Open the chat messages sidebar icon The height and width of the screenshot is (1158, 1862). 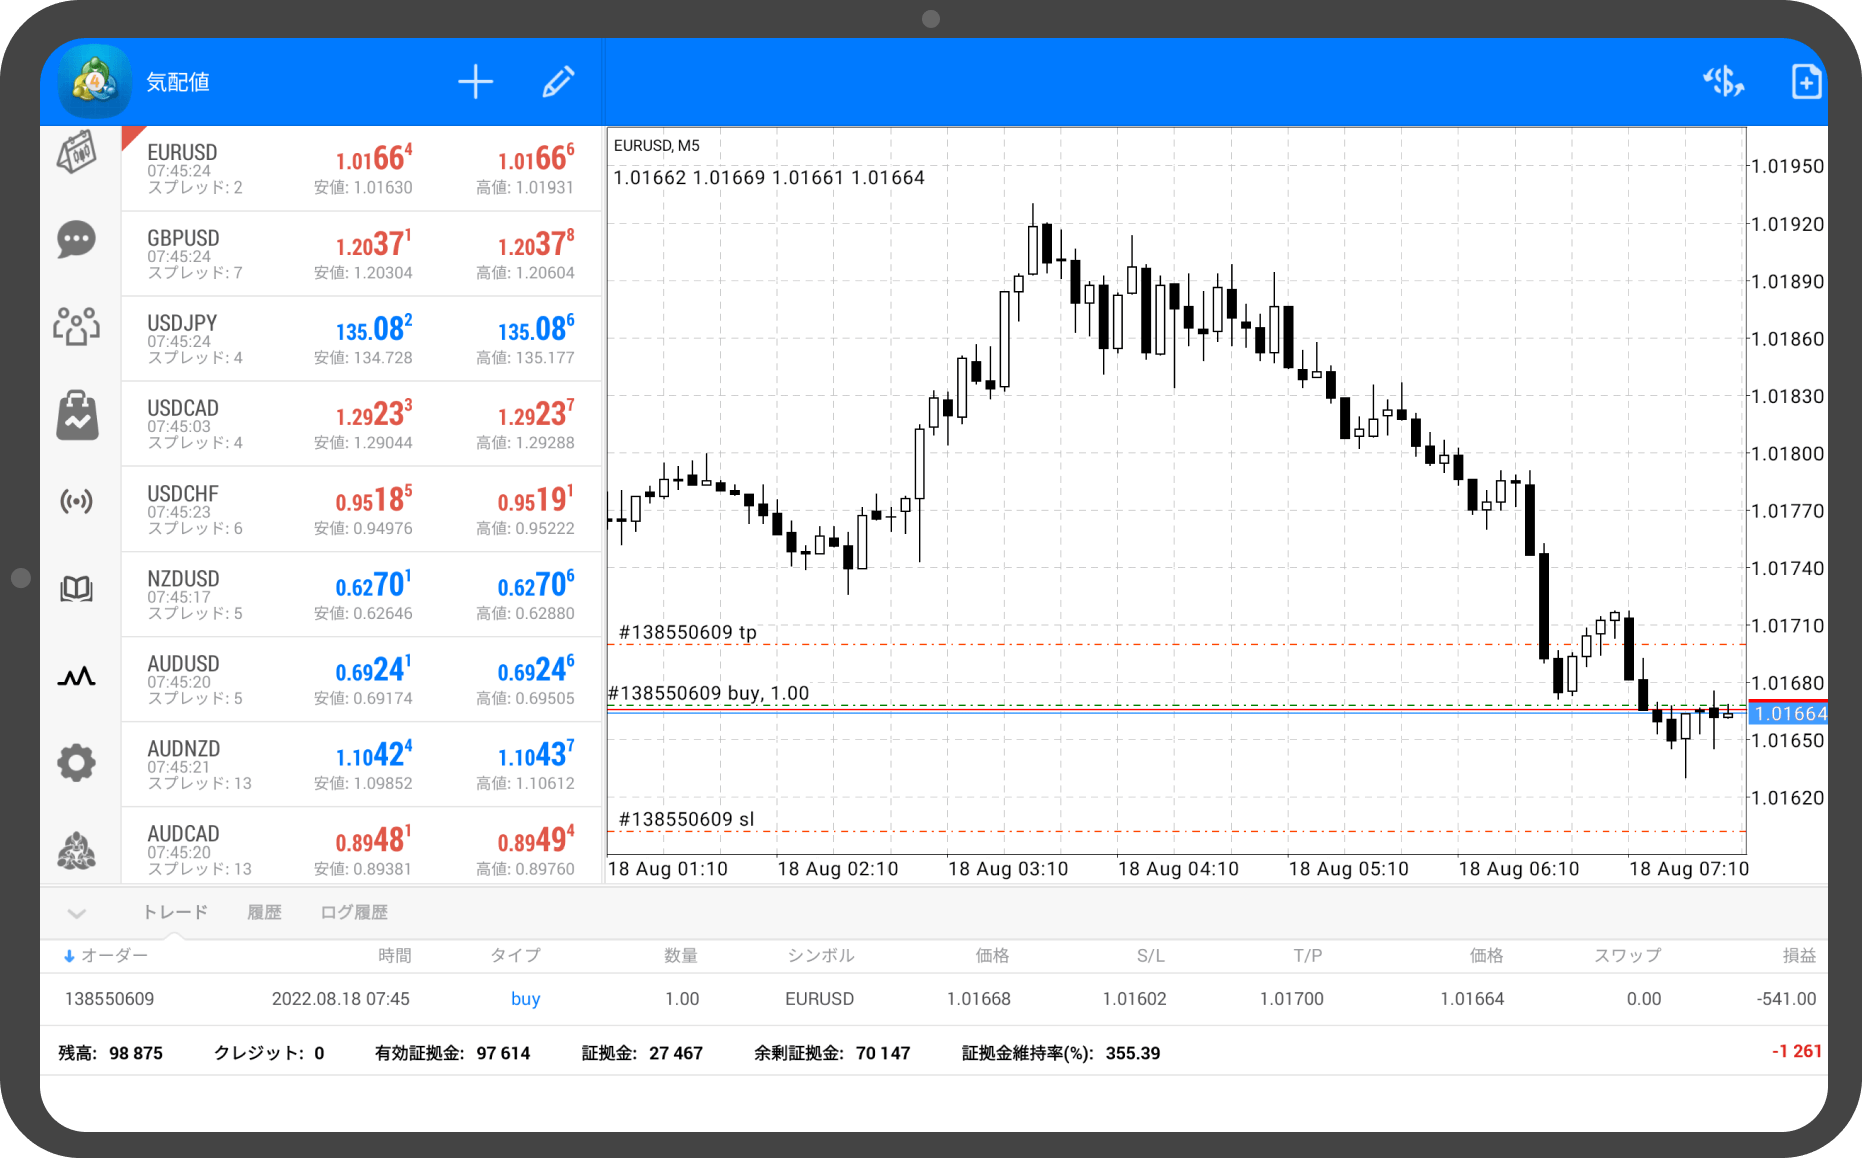(76, 240)
